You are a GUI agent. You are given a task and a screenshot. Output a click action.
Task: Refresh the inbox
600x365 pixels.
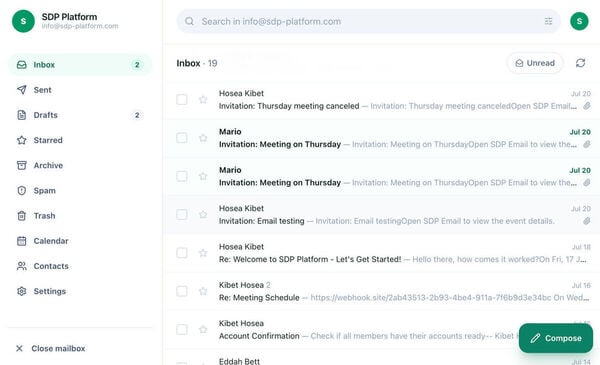580,63
